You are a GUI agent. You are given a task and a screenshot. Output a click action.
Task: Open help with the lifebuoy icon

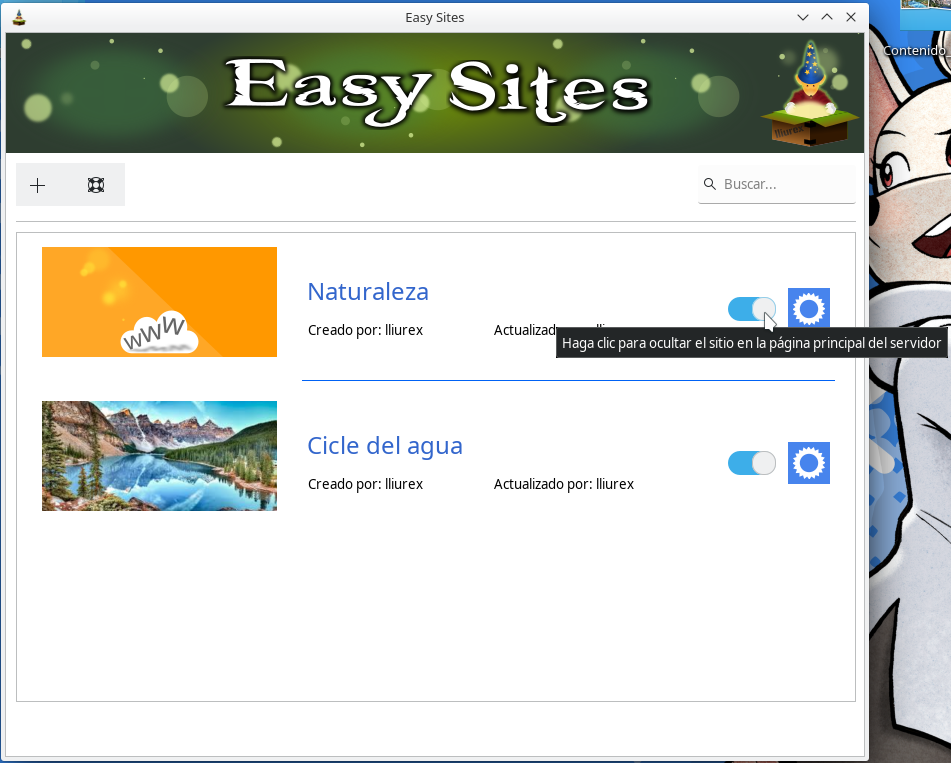point(96,185)
